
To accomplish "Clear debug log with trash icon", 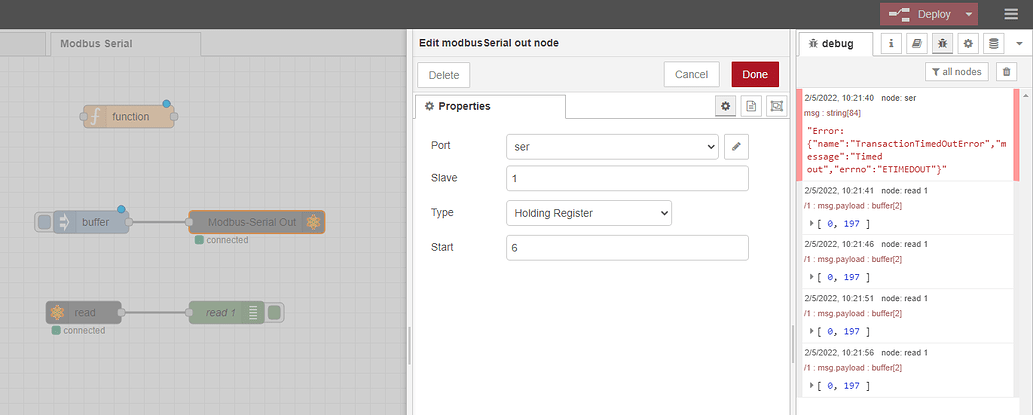I will coord(1006,71).
